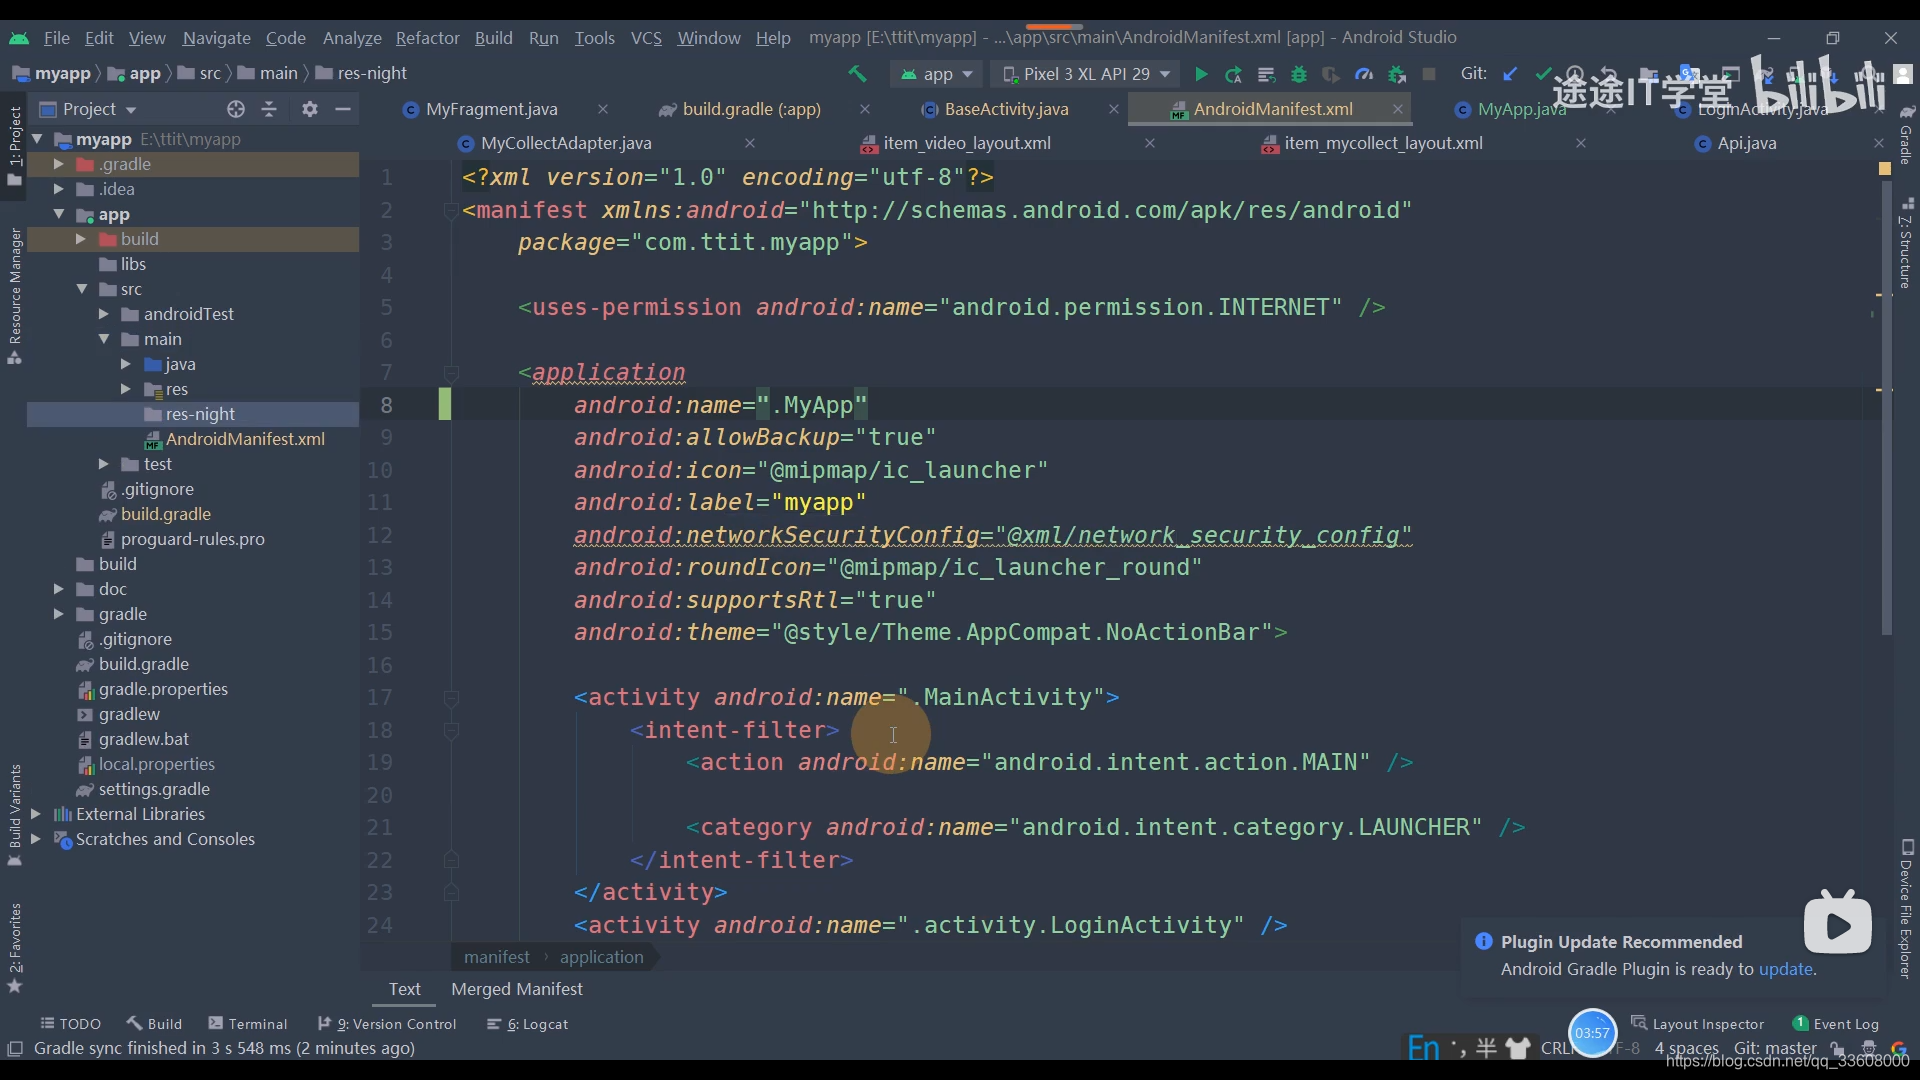Click the green change marker on line 8
1920x1080 pixels.
(444, 405)
